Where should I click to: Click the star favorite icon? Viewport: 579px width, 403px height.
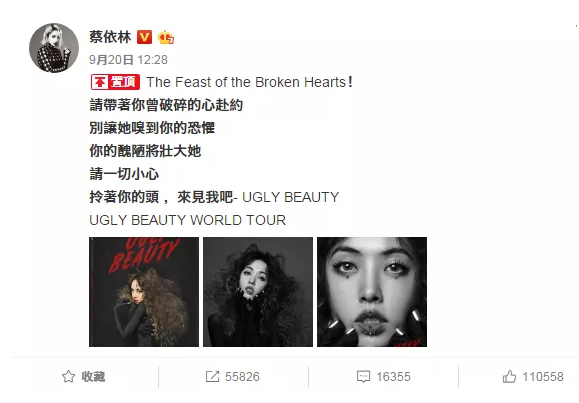point(68,376)
